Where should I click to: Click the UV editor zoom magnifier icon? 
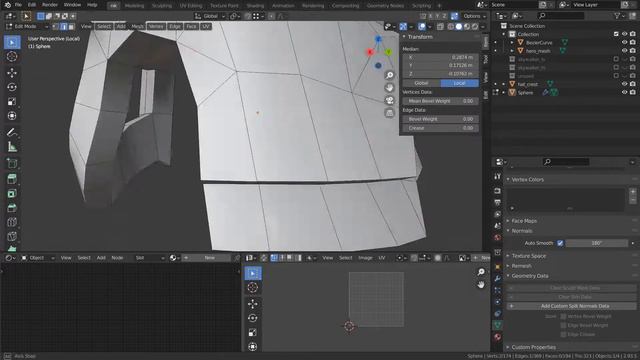click(481, 272)
